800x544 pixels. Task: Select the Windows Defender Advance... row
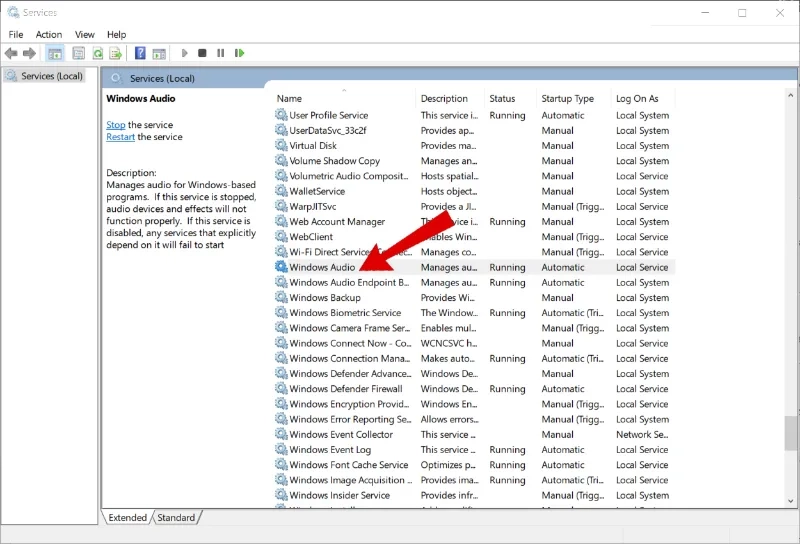click(x=474, y=374)
